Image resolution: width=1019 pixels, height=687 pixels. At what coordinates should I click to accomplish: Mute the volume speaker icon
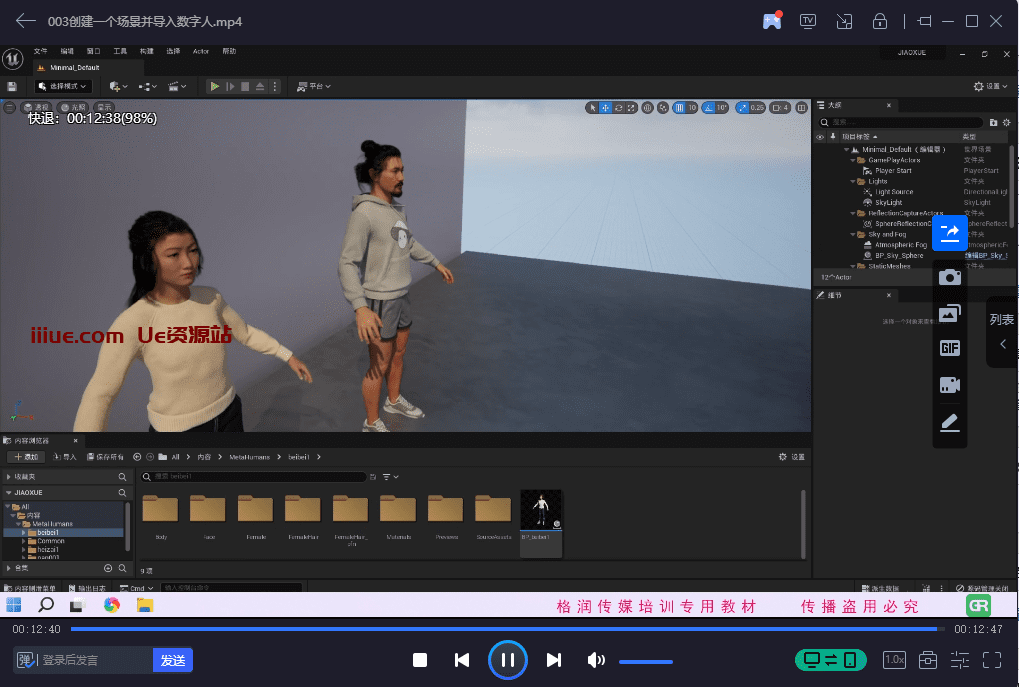(x=596, y=660)
